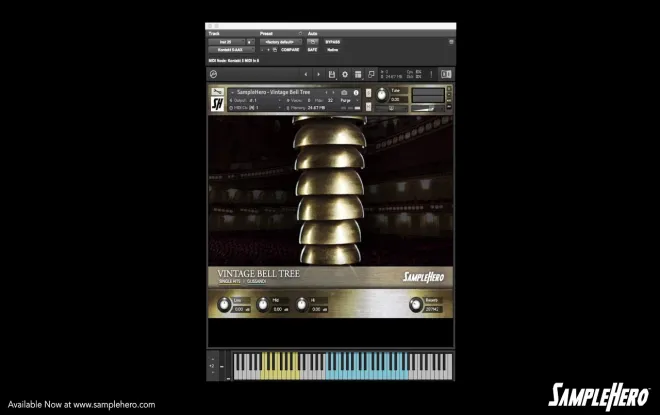Click the 'SampleHero - Vintage Bell Tree' instrument name
660x415 pixels.
(x=273, y=92)
